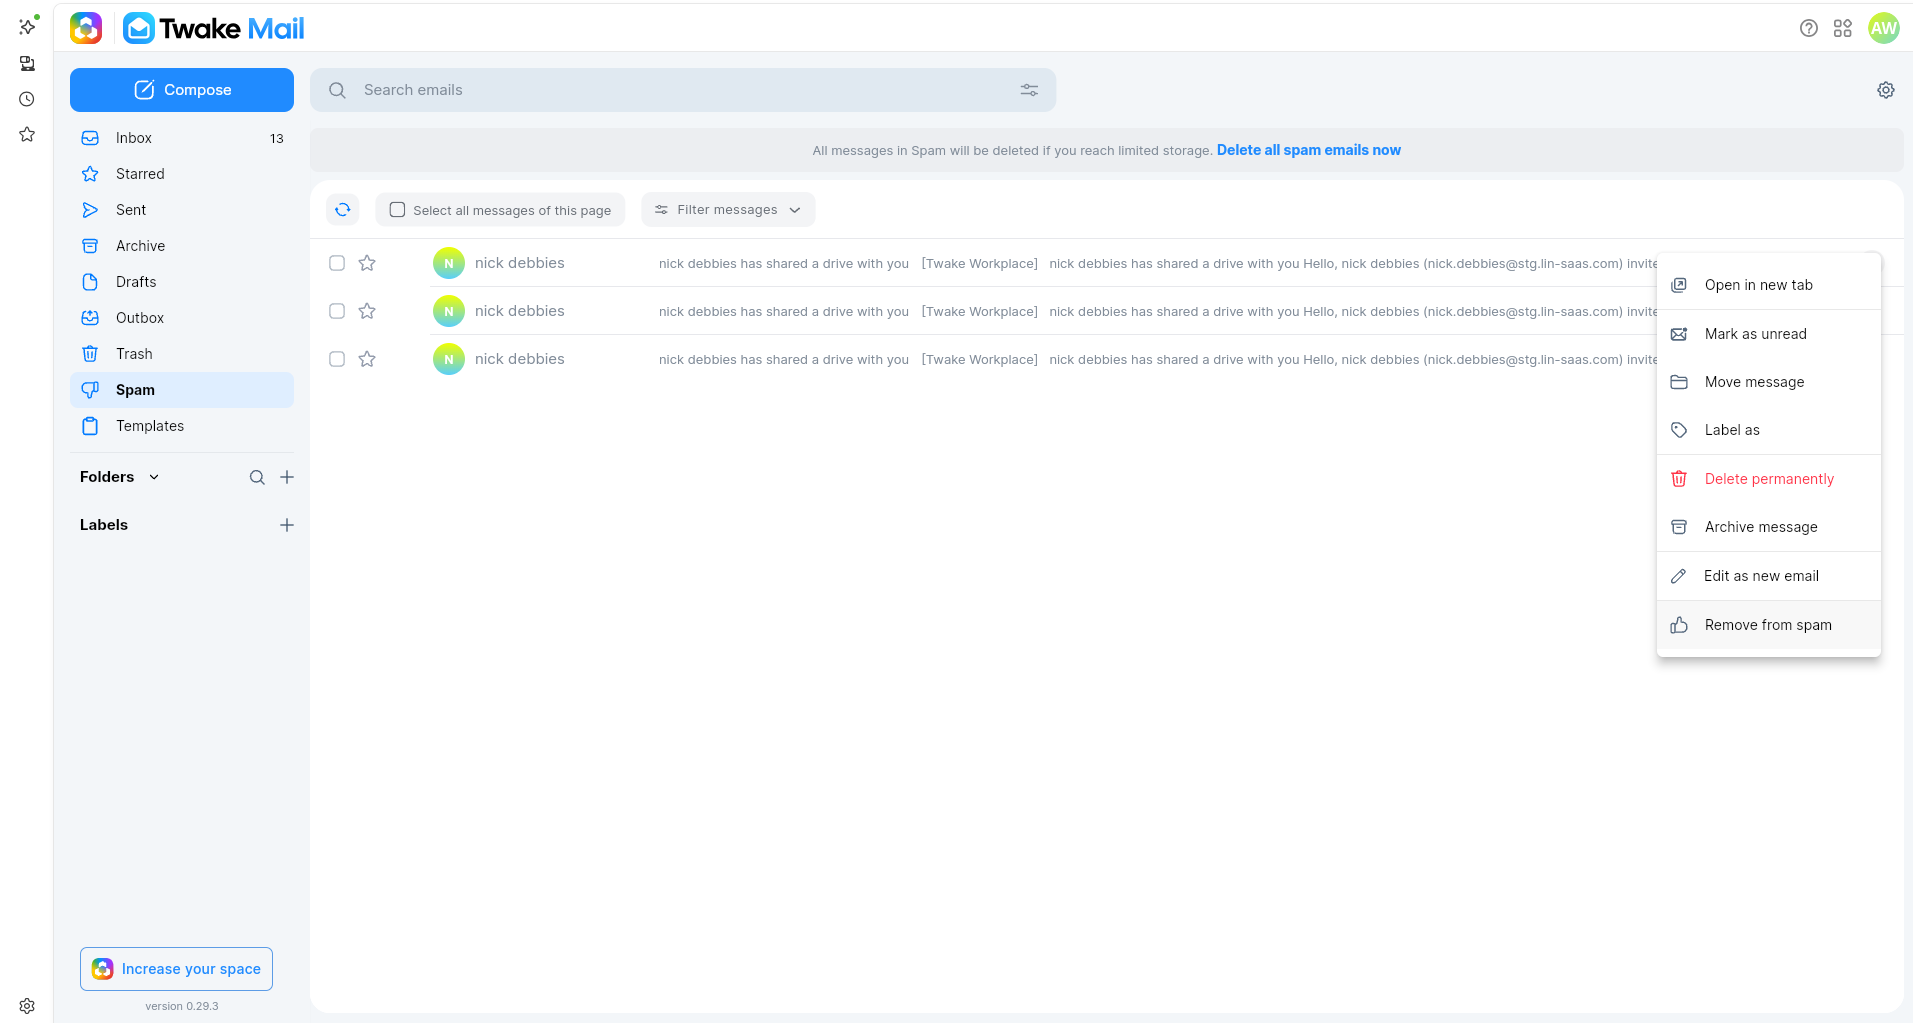Choose Archive message
1913x1023 pixels.
[x=1768, y=527]
